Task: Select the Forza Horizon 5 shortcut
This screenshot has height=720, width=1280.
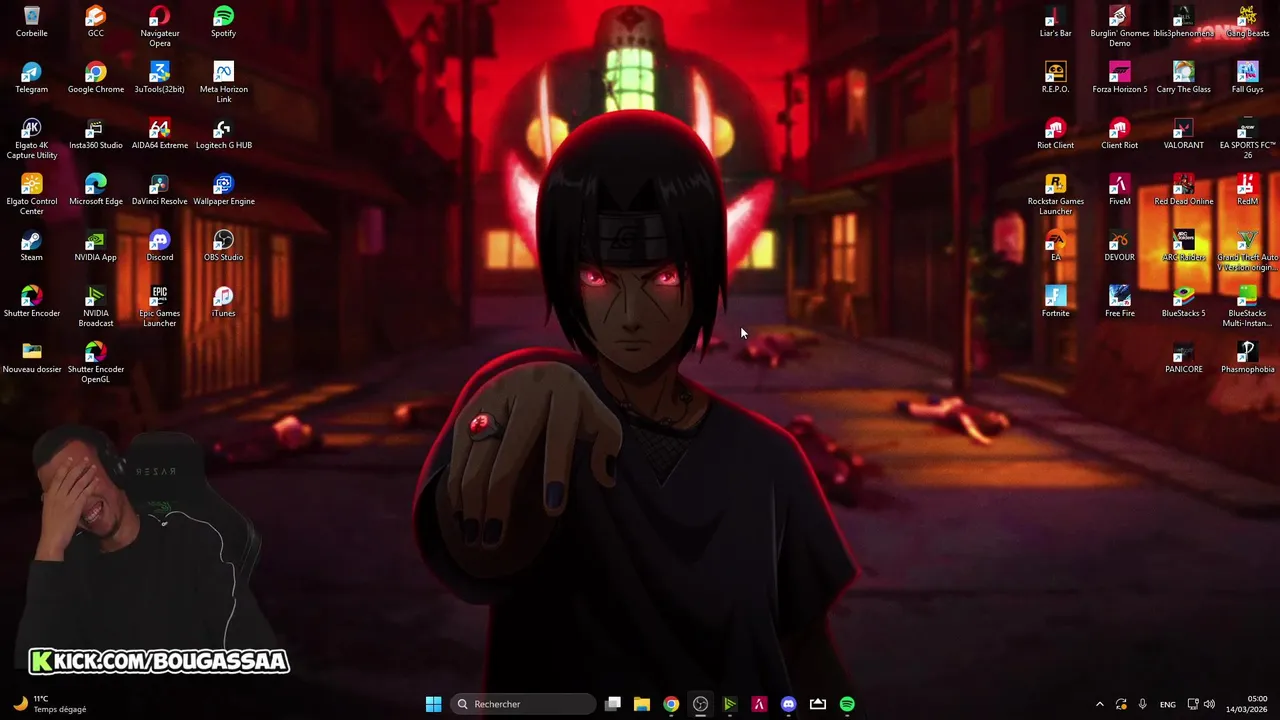Action: click(1120, 78)
